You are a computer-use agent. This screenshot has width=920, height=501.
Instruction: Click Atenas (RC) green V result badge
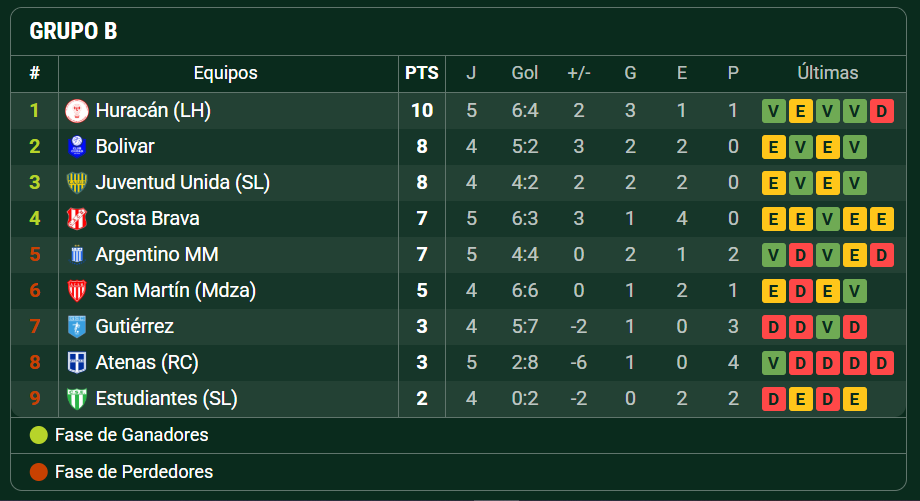pyautogui.click(x=773, y=363)
